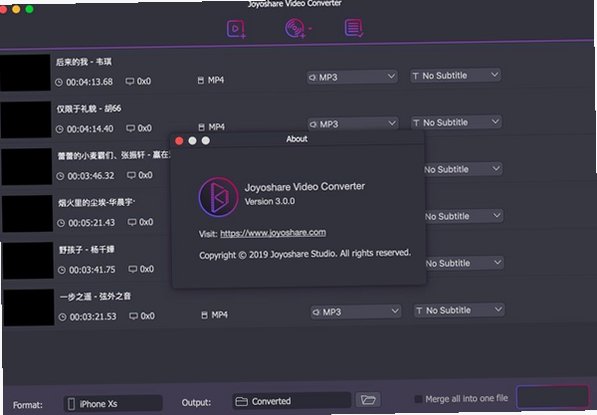The width and height of the screenshot is (597, 415).
Task: Open No Subtitle dropdown for 野孩子 row
Action: pyautogui.click(x=465, y=263)
